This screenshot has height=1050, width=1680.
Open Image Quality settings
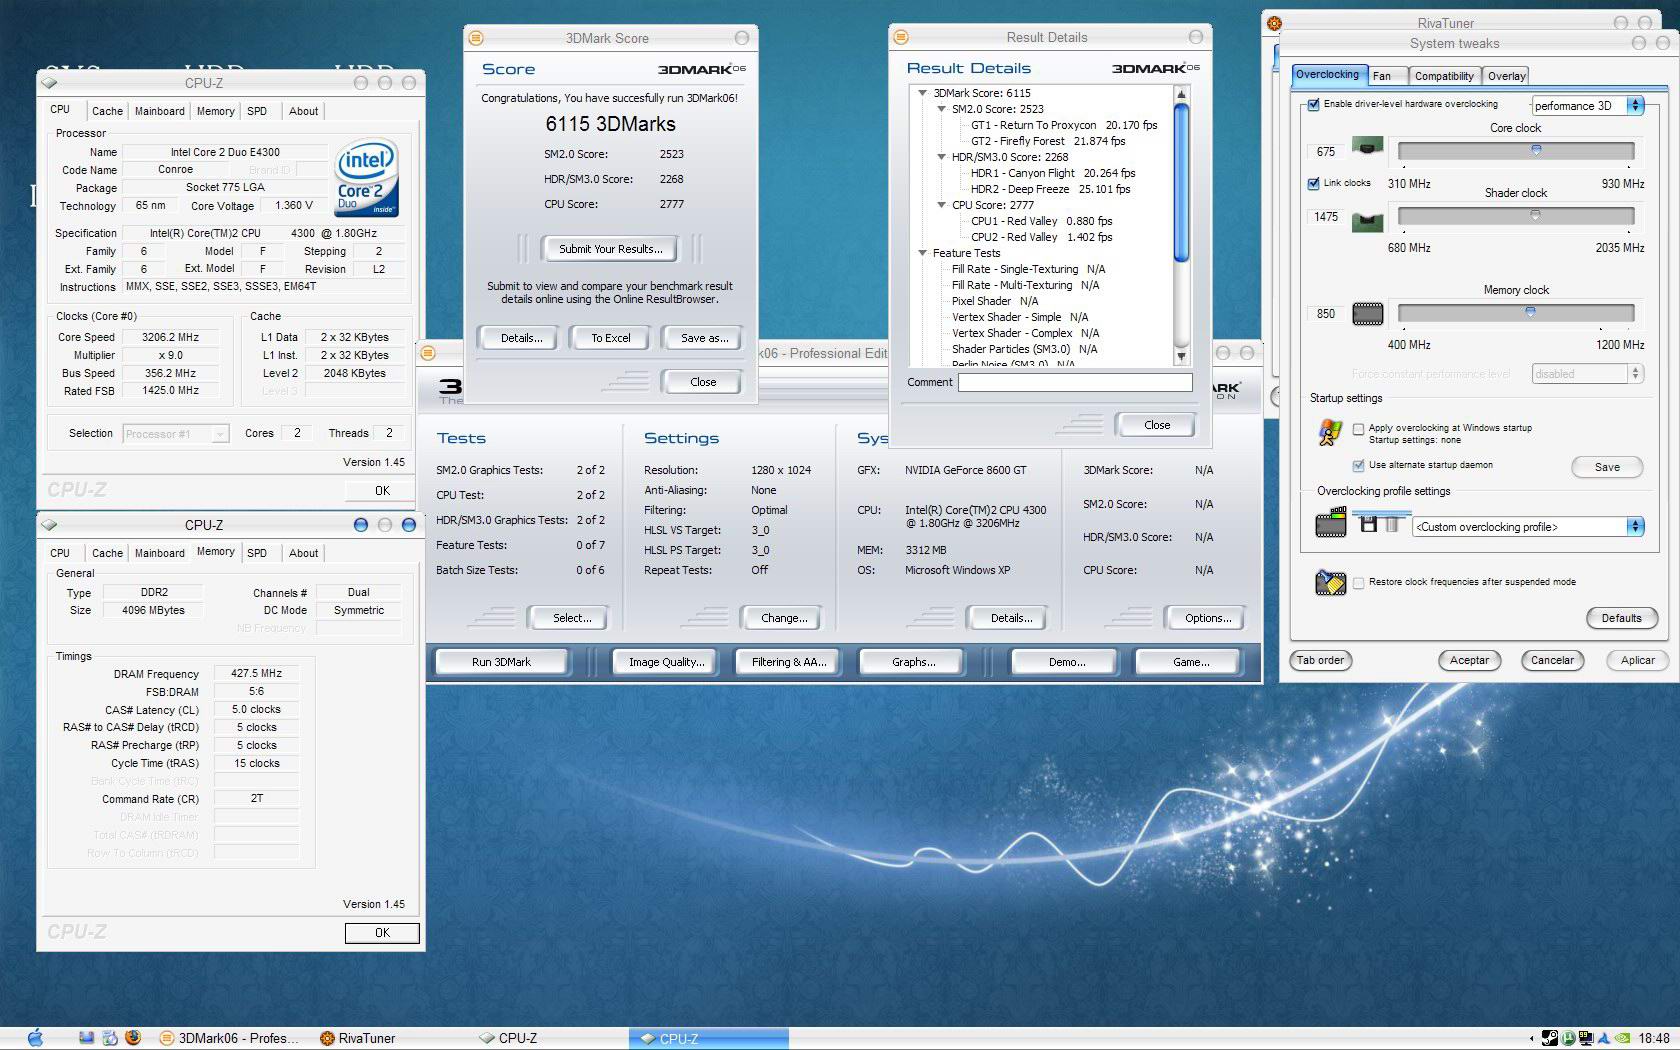(x=666, y=662)
